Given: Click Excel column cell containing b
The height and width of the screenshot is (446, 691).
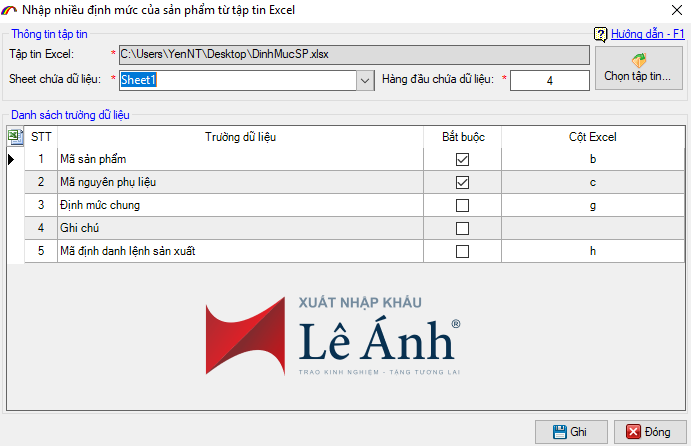Looking at the screenshot, I should [593, 159].
